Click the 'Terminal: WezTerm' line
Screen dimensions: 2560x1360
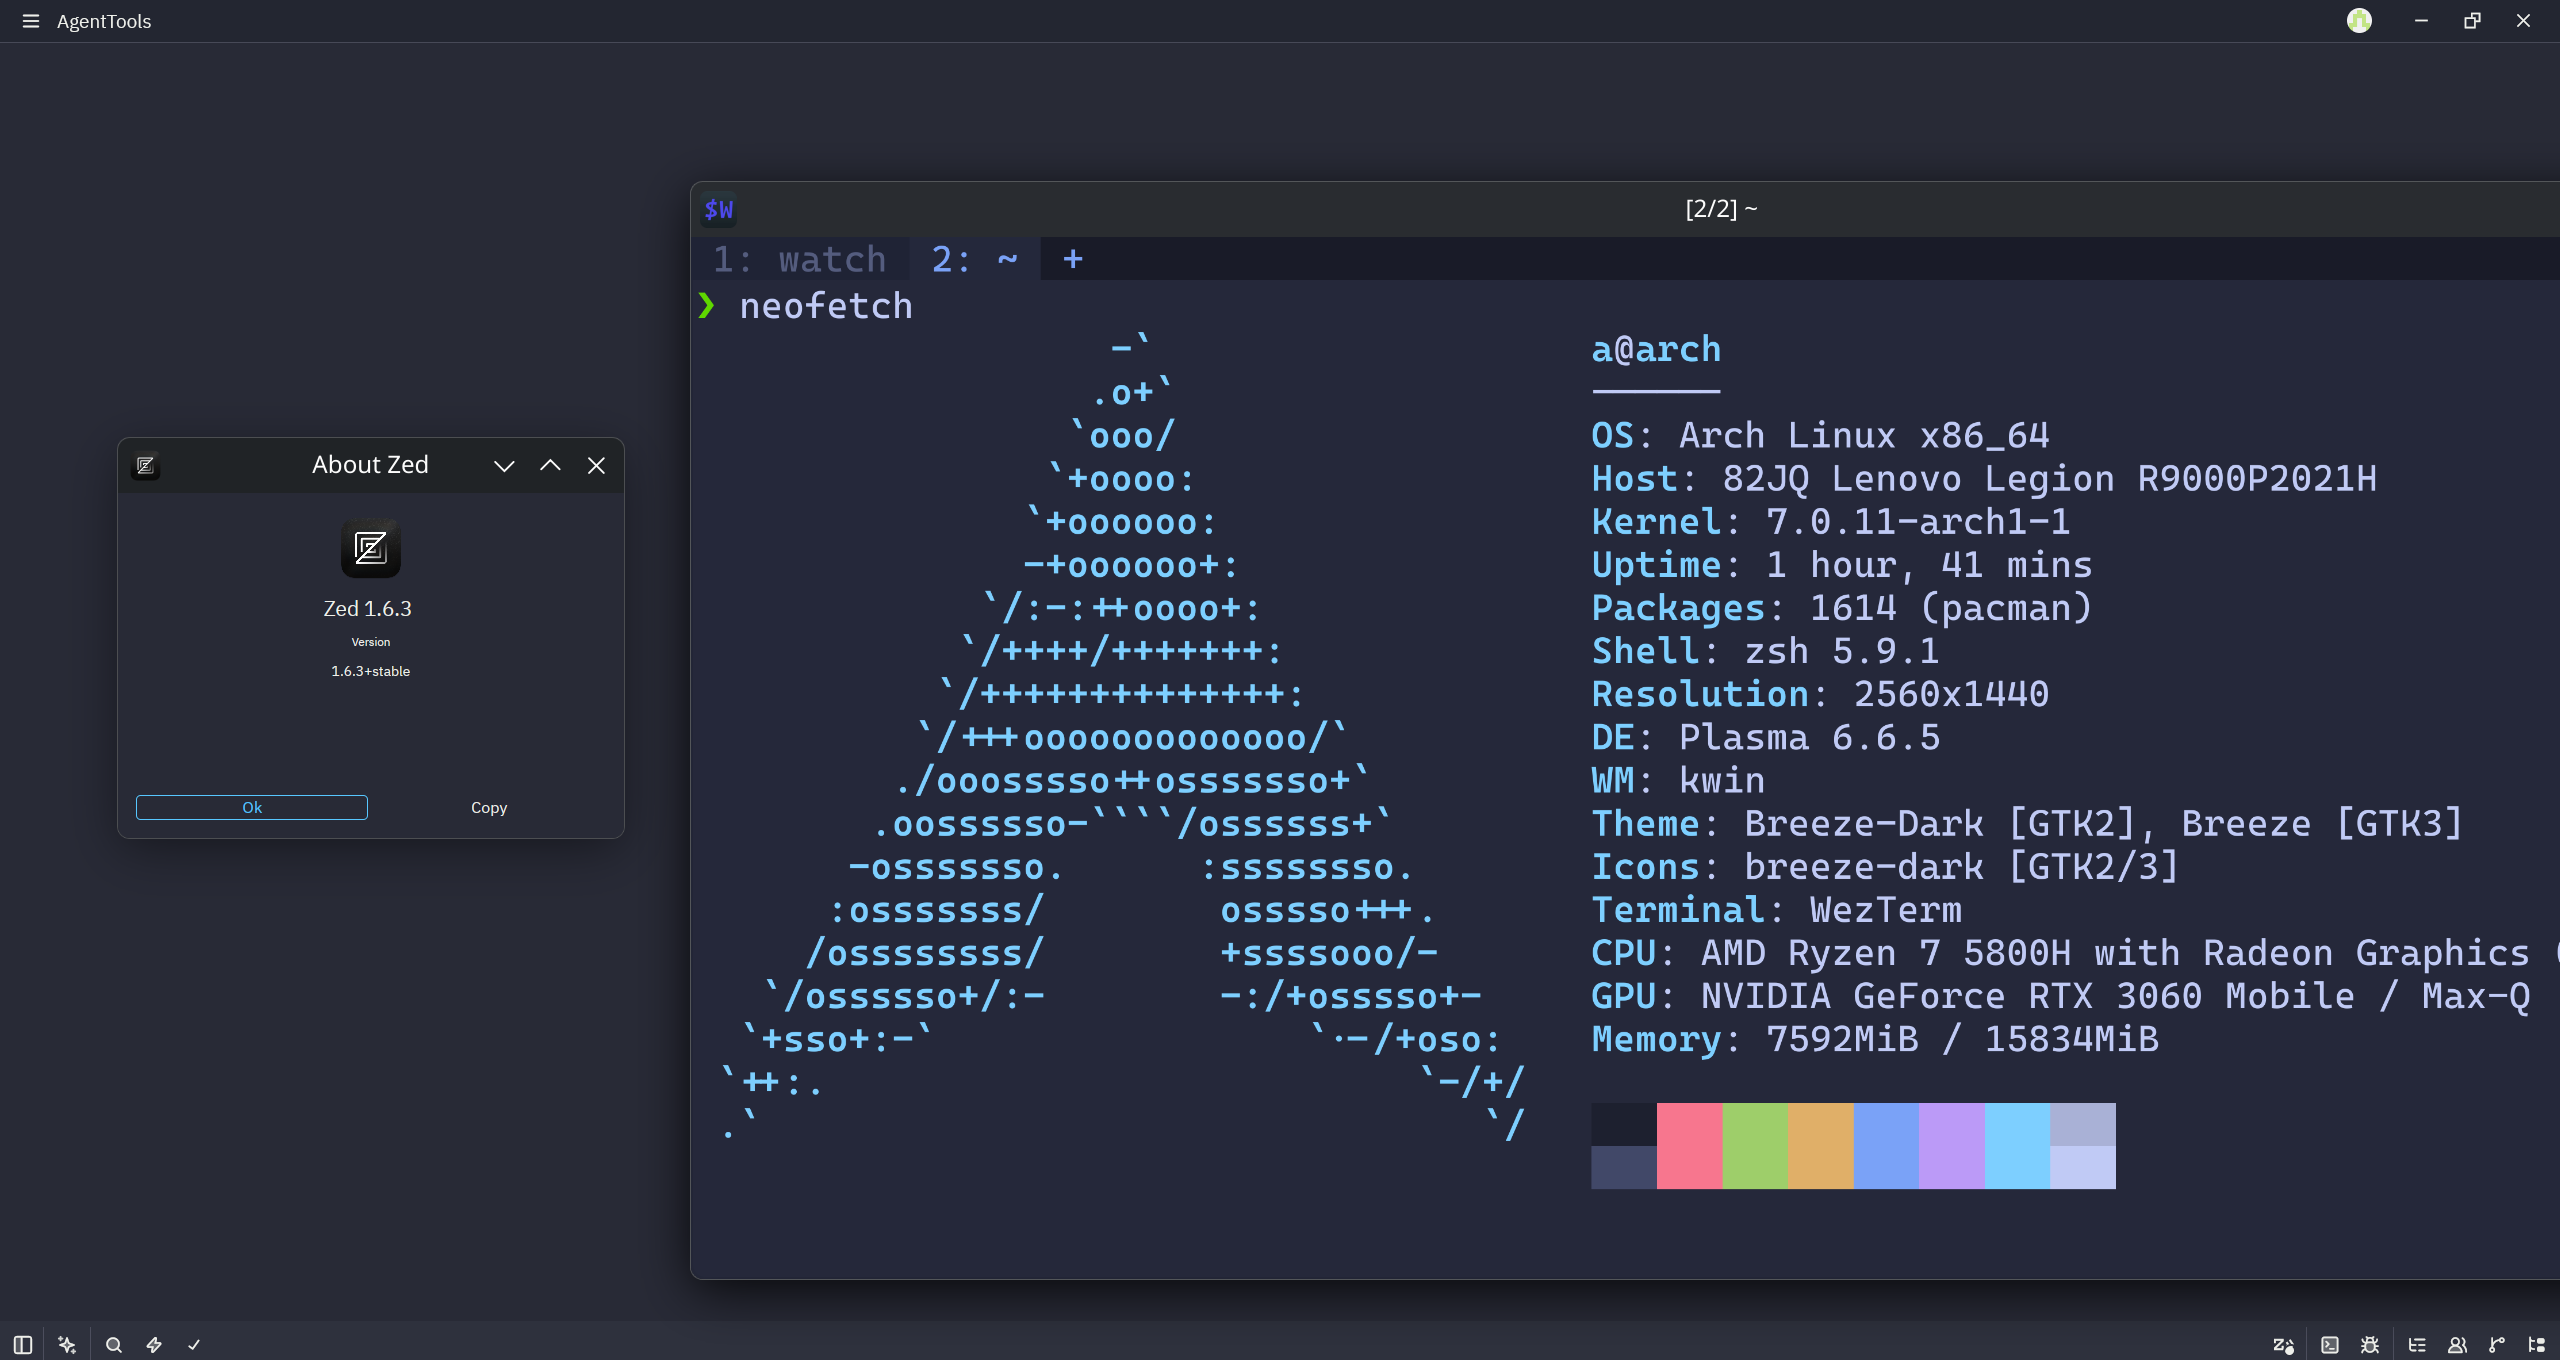pos(1777,910)
